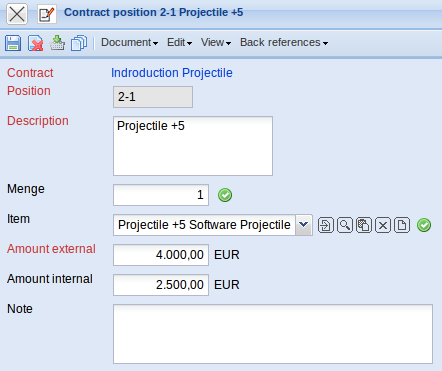Expand the Item dropdown arrow

[304, 225]
